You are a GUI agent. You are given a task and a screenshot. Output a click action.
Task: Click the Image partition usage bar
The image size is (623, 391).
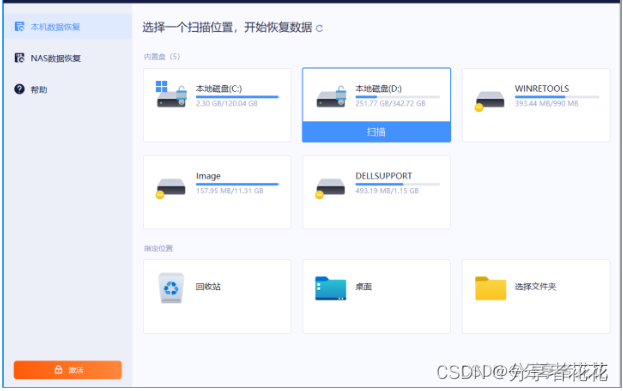pos(237,184)
